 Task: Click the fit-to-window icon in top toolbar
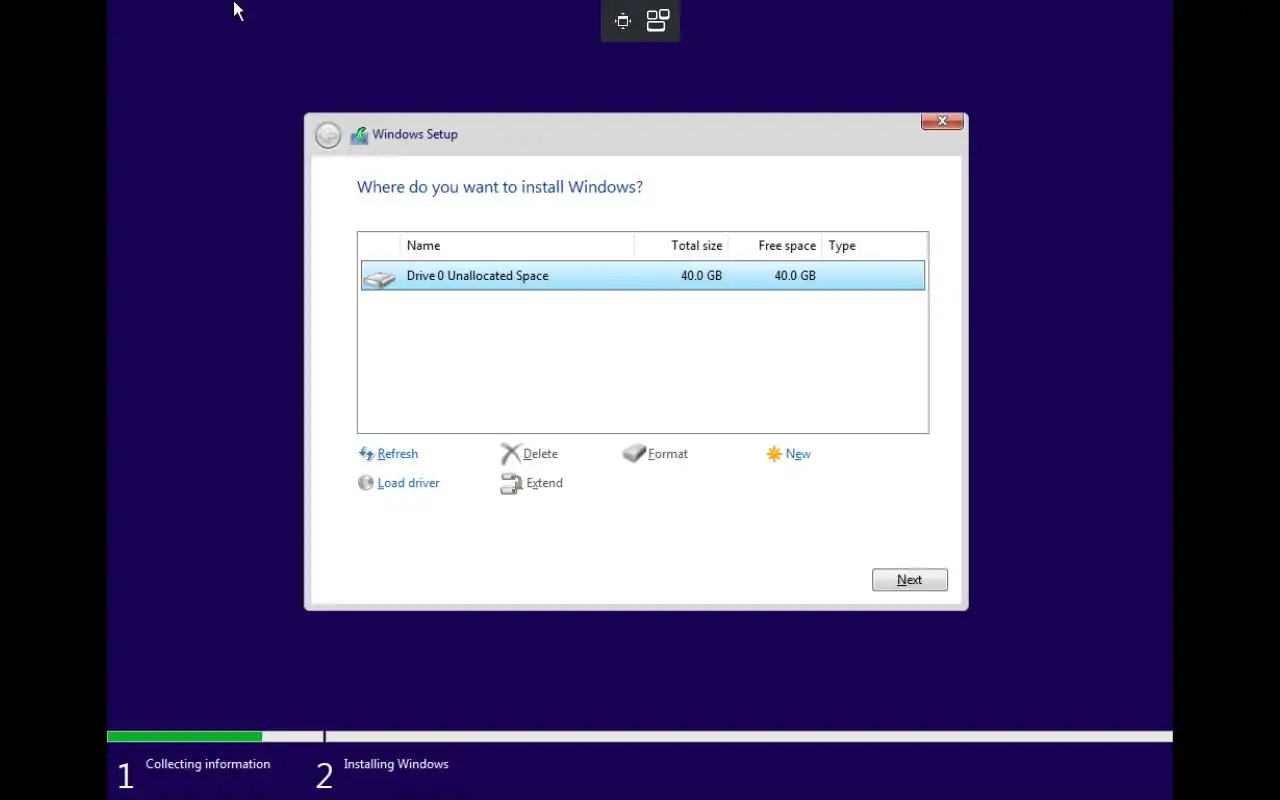click(x=623, y=21)
